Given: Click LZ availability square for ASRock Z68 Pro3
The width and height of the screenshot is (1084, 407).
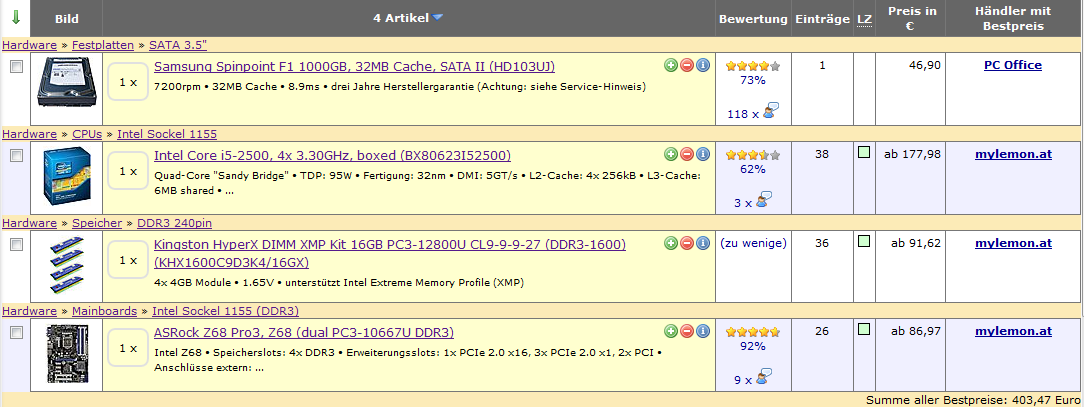Looking at the screenshot, I should 863,330.
